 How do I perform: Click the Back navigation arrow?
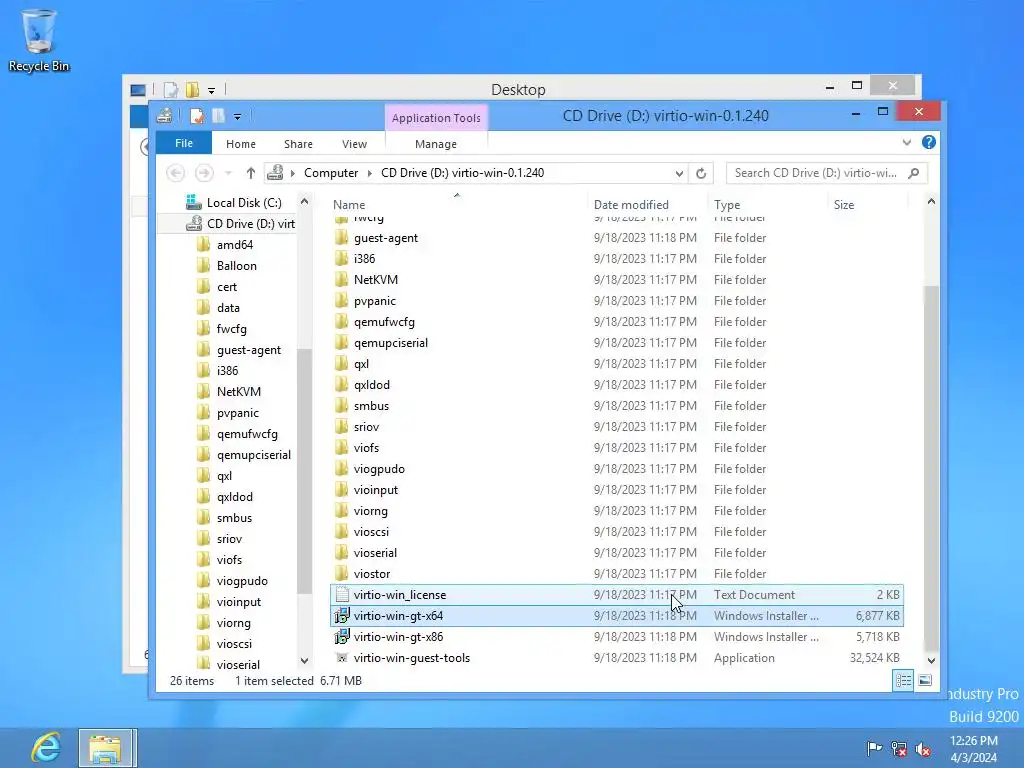[x=175, y=173]
